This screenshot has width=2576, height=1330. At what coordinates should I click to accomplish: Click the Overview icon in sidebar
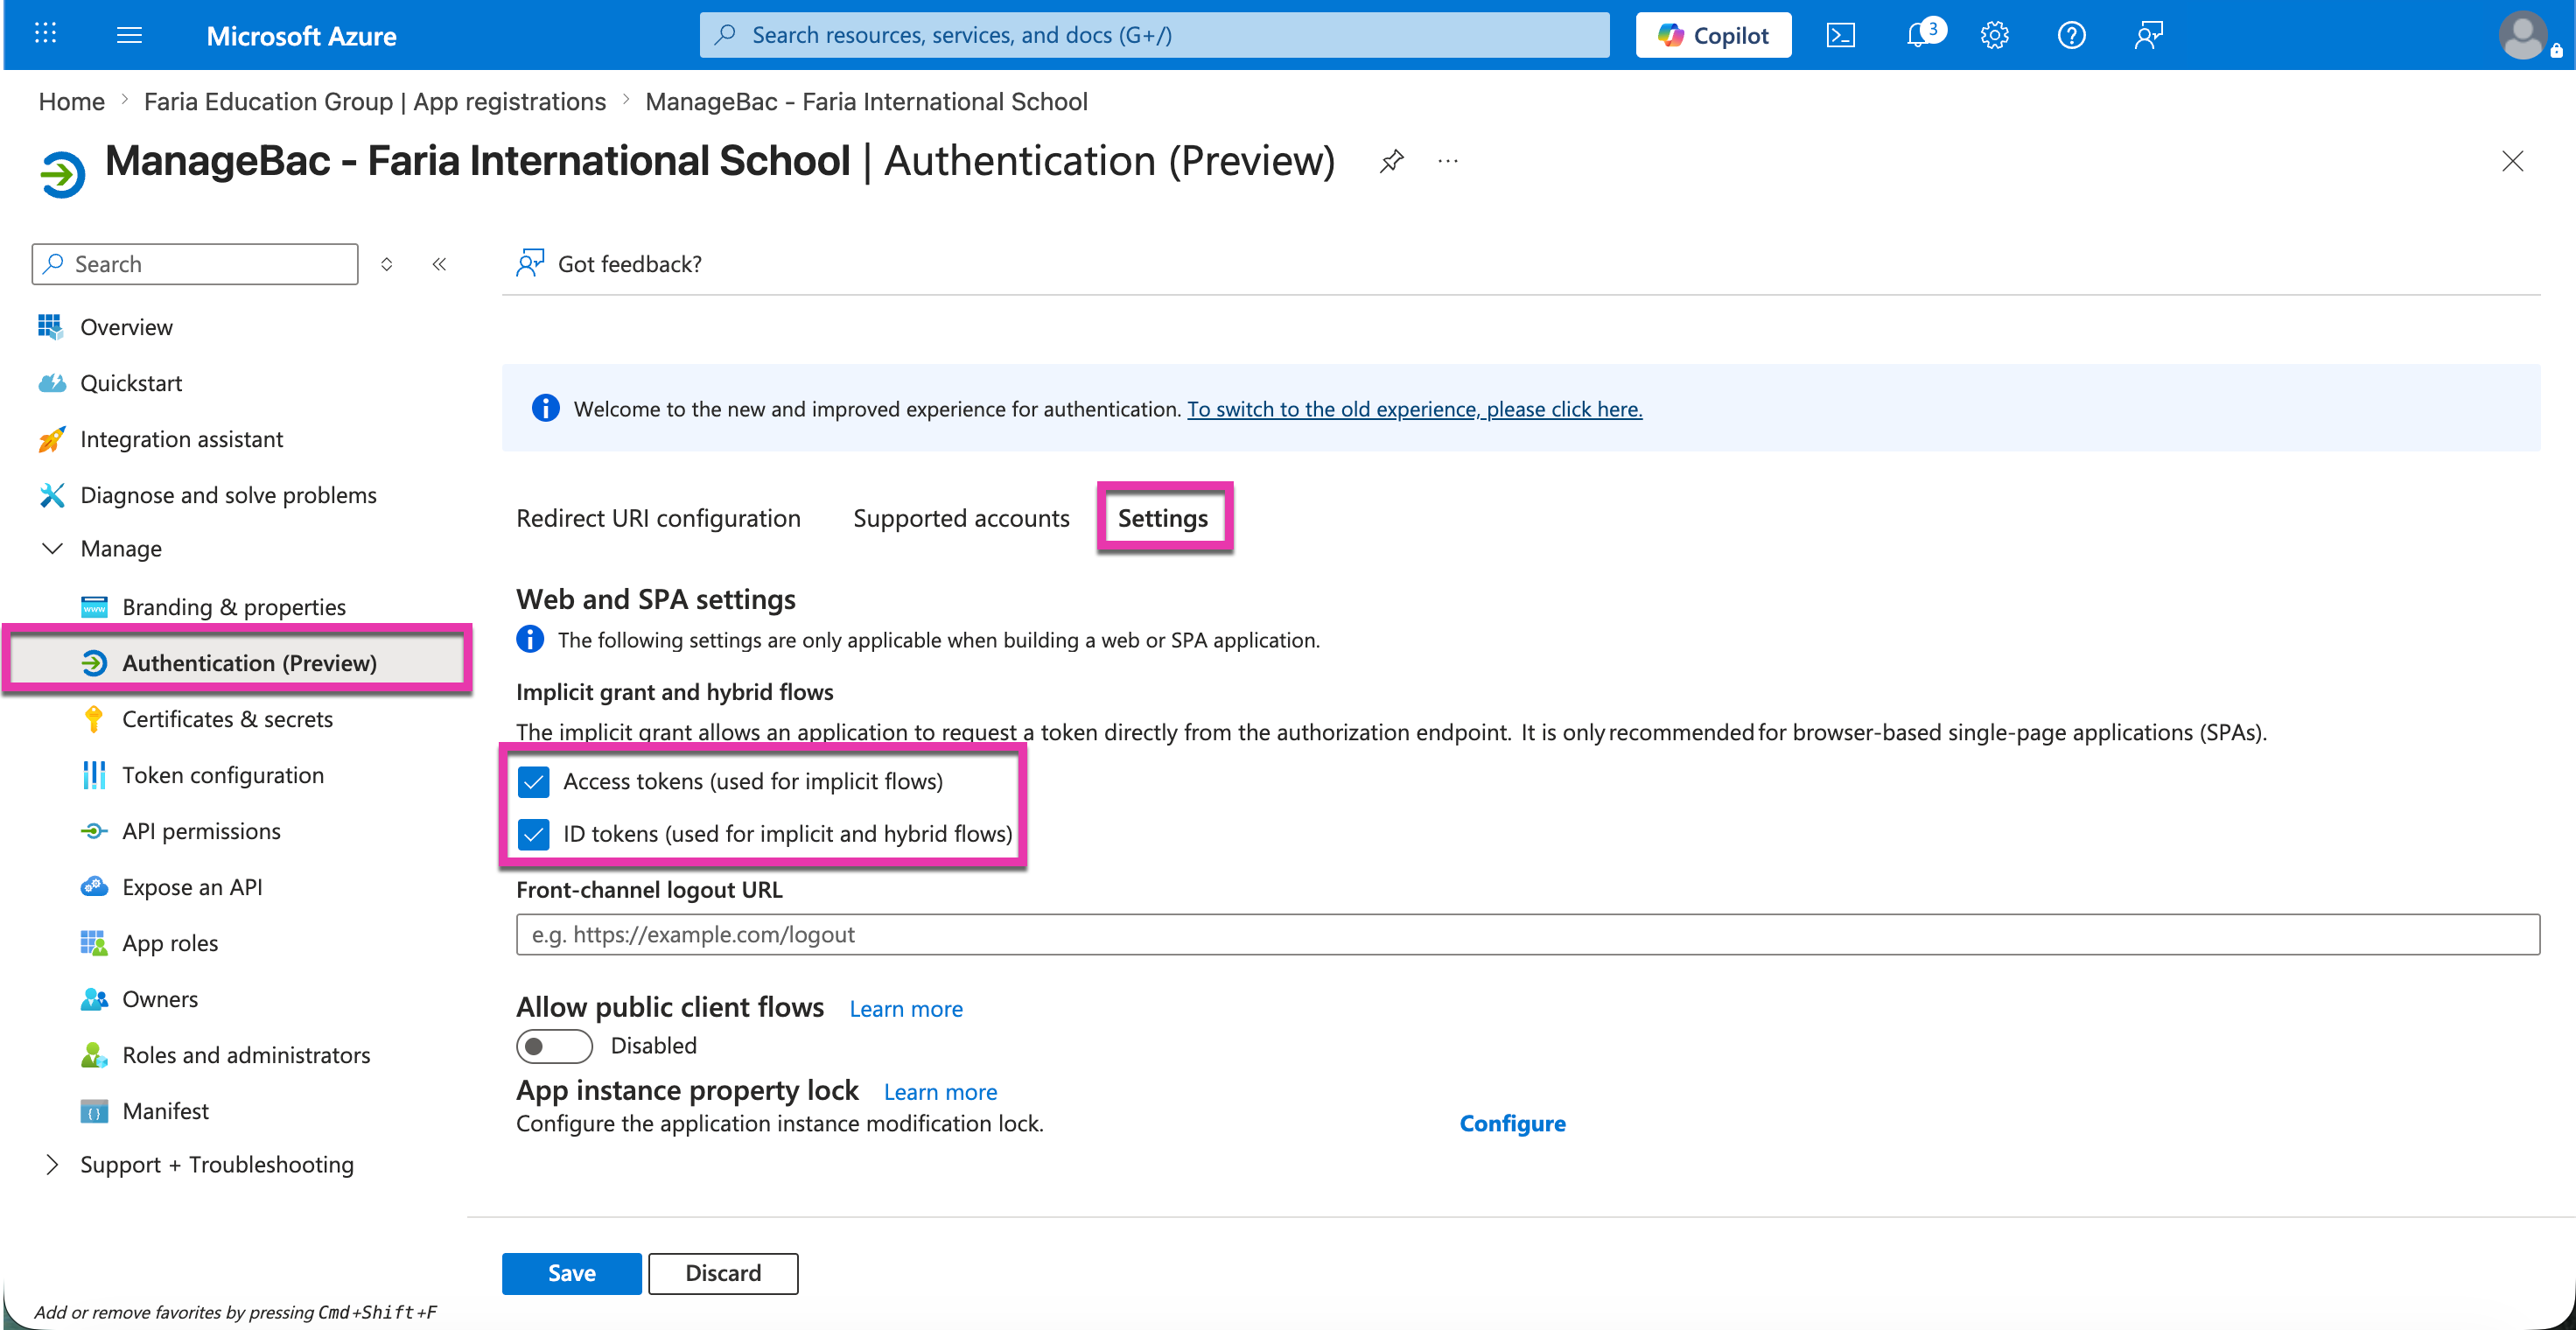point(50,327)
